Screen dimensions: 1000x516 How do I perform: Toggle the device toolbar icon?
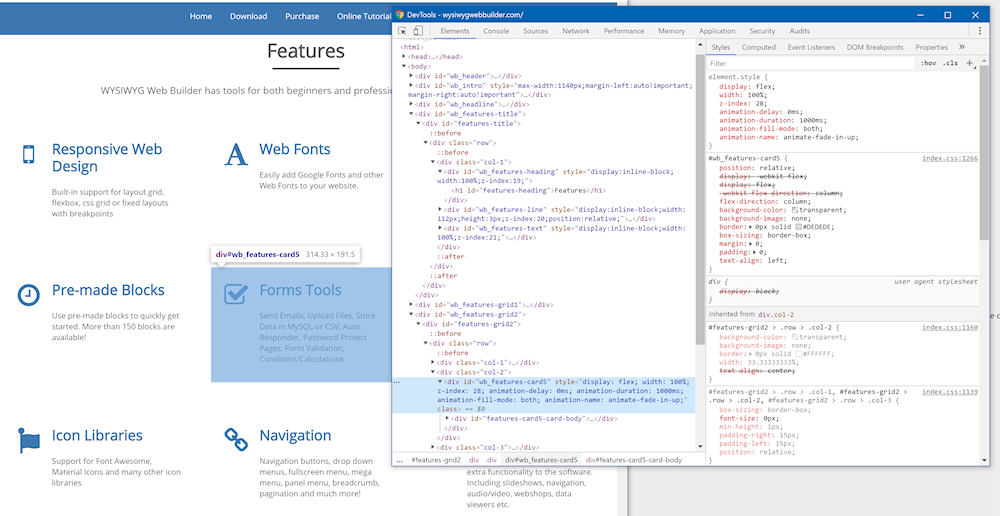[418, 31]
